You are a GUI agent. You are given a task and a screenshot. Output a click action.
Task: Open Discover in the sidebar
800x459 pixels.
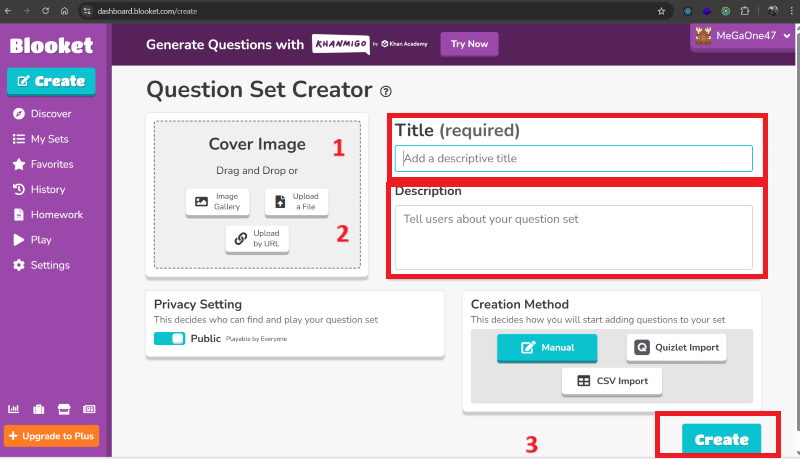tap(42, 114)
